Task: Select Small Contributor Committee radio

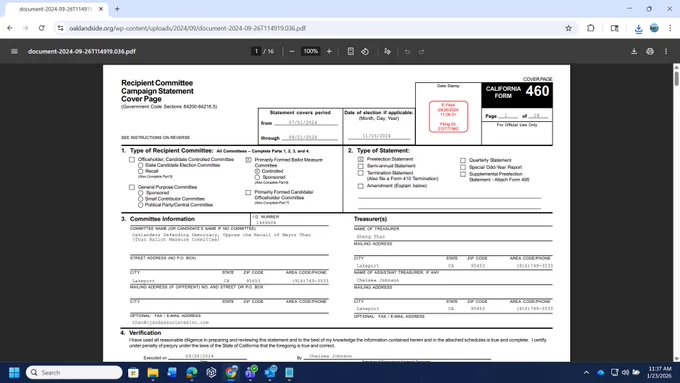Action: coord(141,199)
